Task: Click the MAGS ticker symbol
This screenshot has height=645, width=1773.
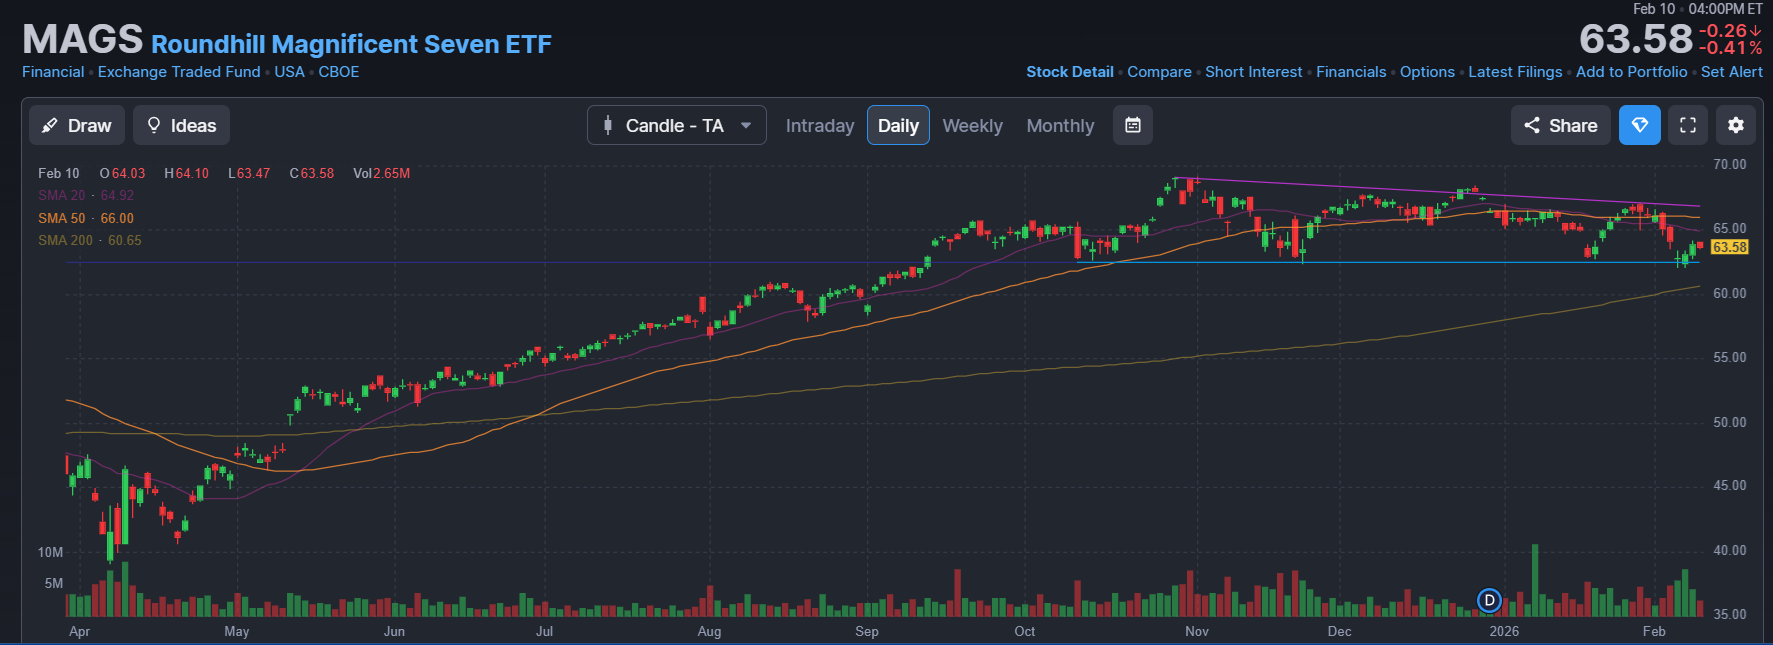Action: click(x=83, y=40)
